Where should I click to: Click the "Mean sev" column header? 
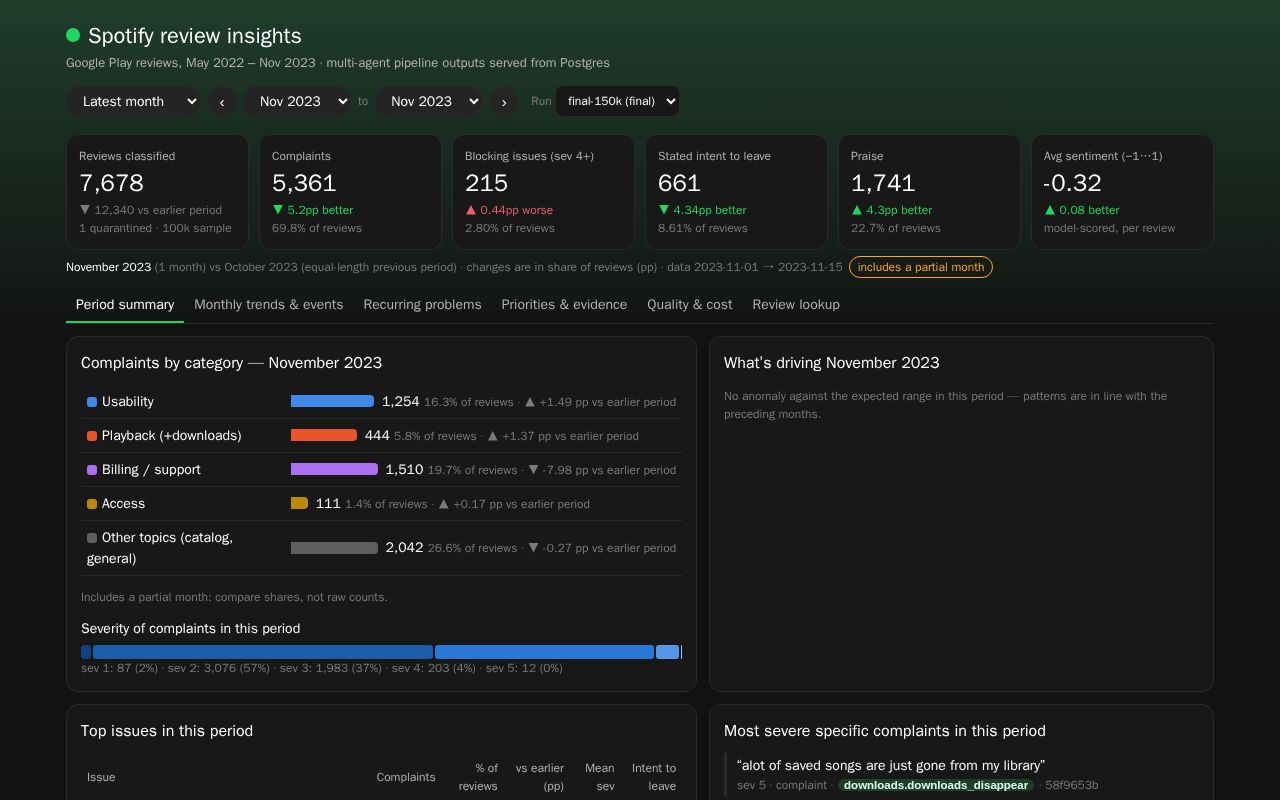[600, 777]
